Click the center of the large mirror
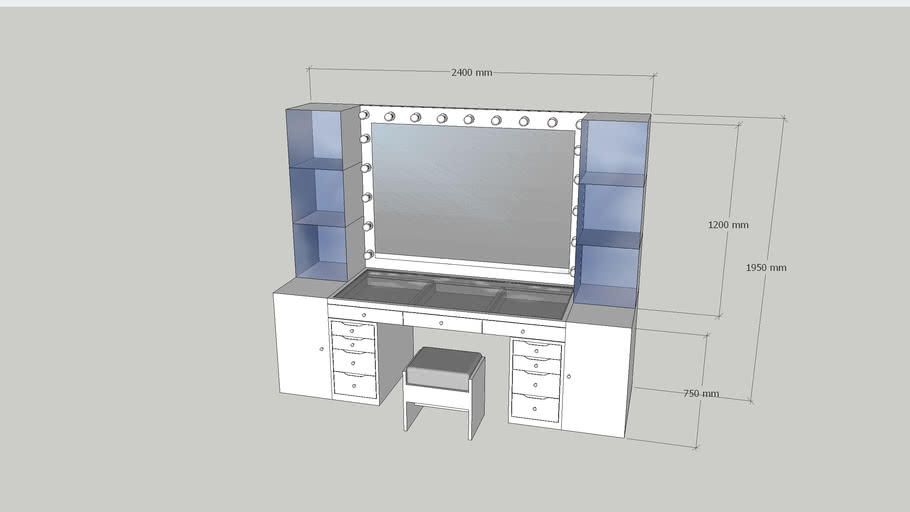 [x=471, y=194]
